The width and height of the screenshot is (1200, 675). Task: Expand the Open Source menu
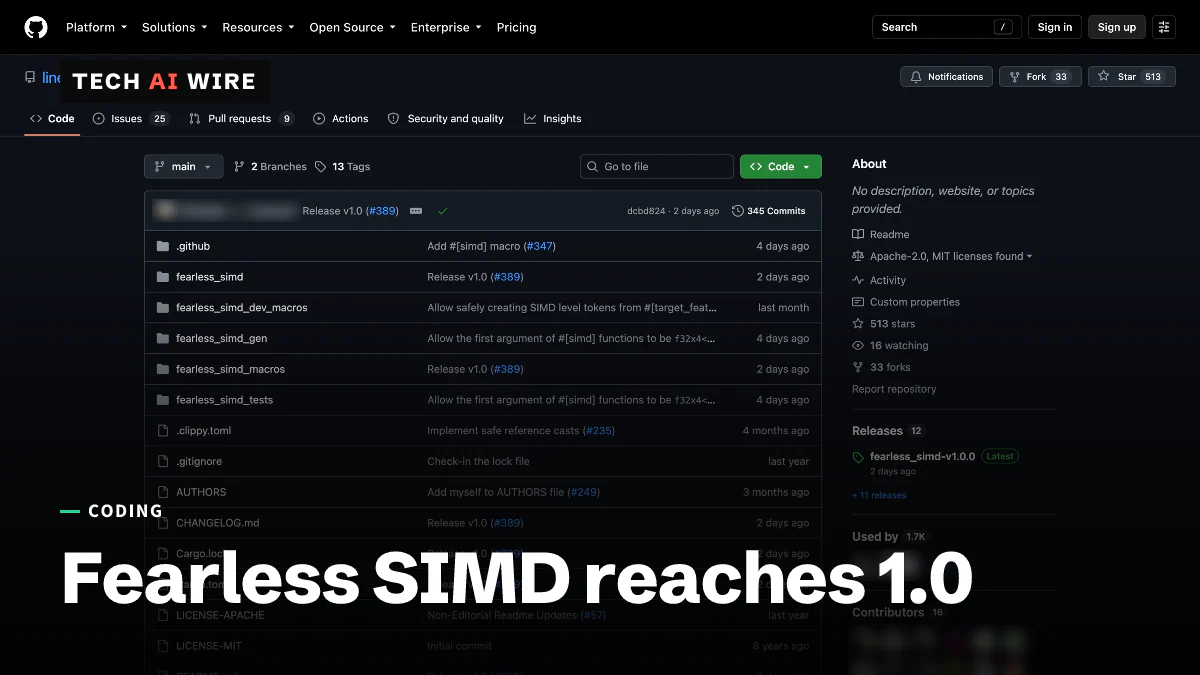pos(352,27)
